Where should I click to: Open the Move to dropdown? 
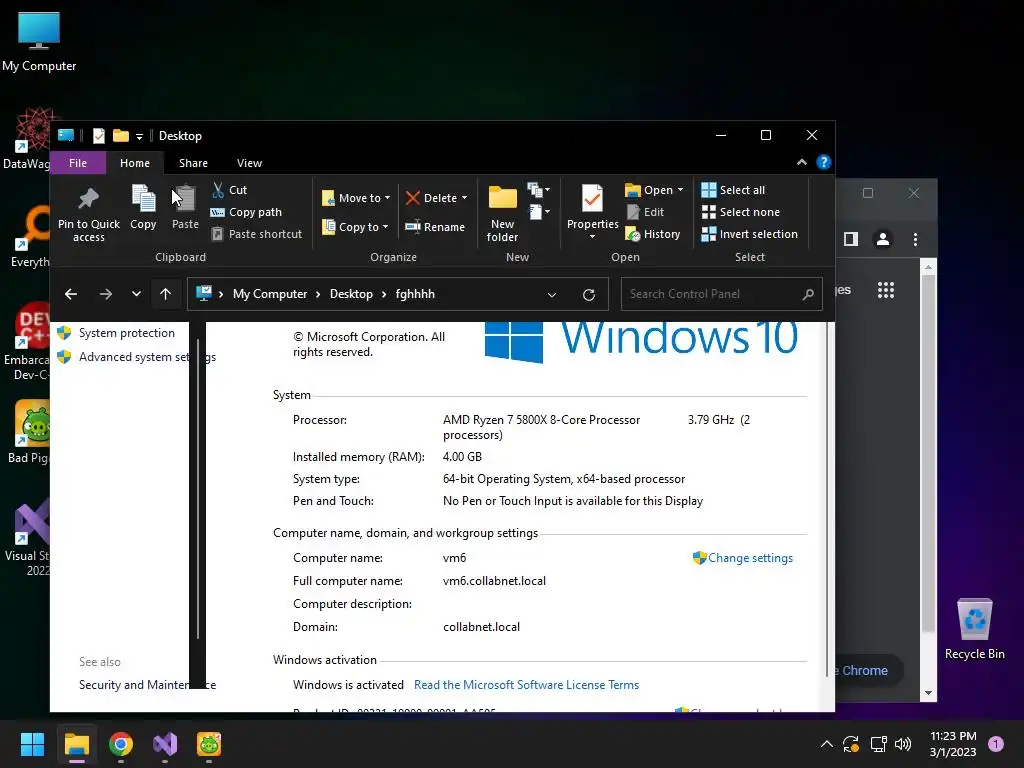[356, 198]
